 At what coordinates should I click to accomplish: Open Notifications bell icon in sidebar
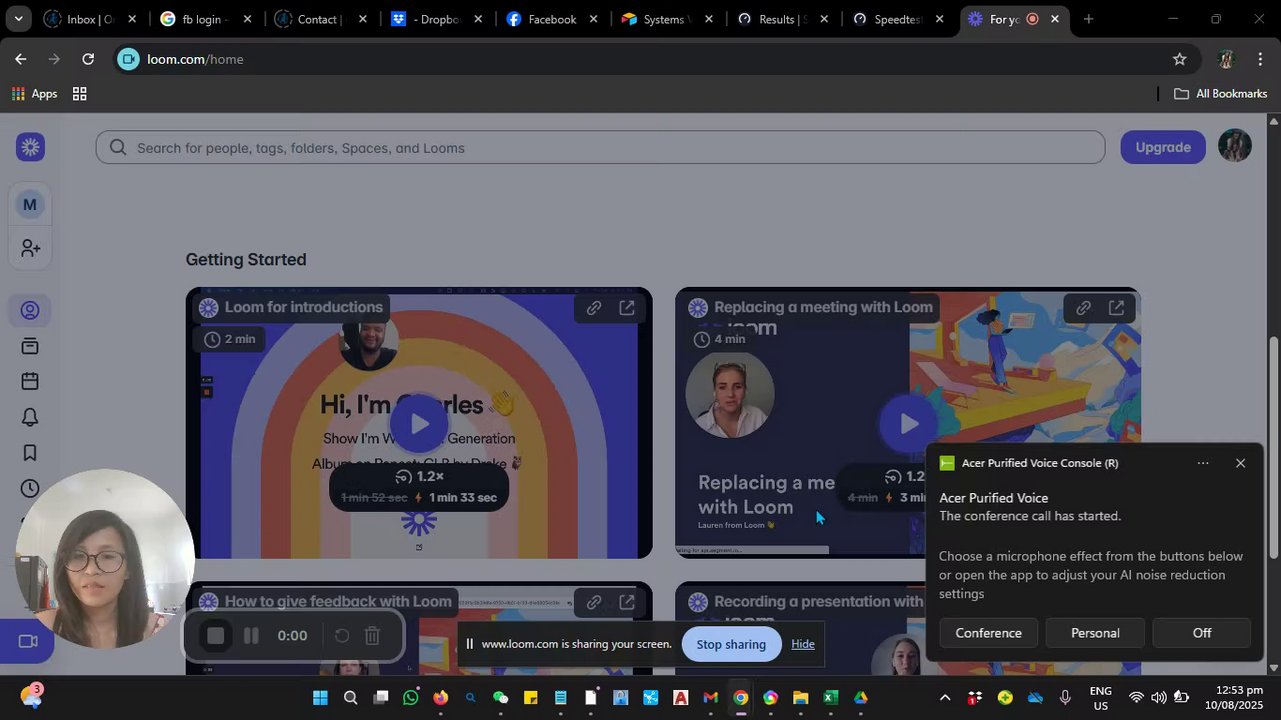click(x=30, y=417)
